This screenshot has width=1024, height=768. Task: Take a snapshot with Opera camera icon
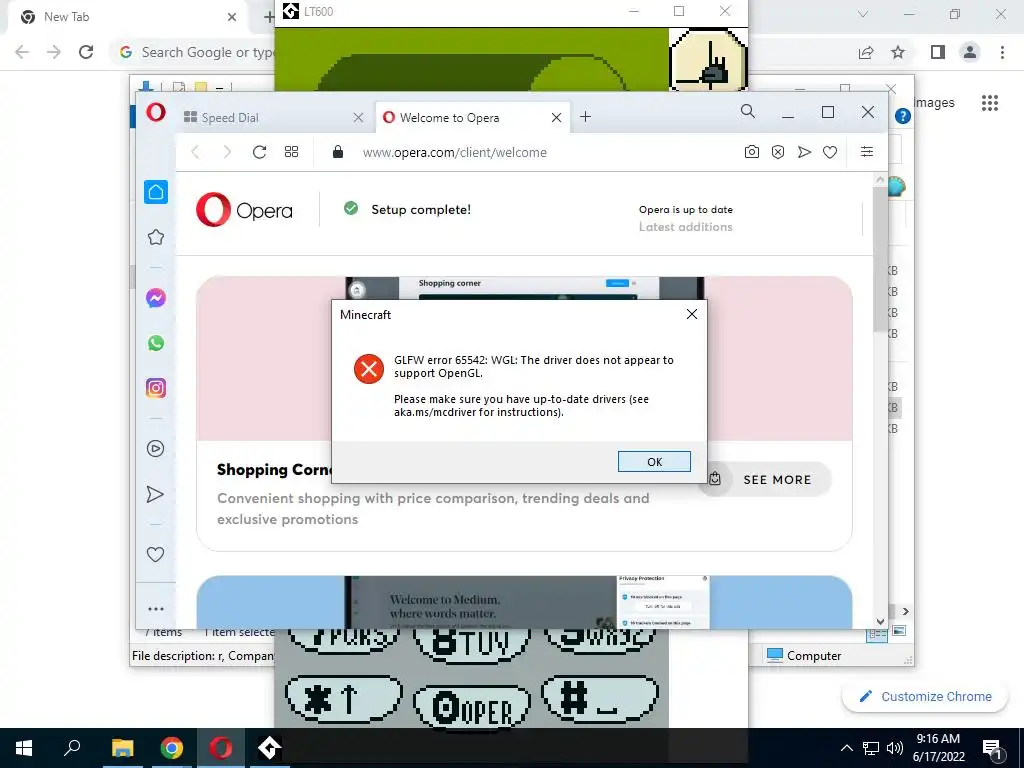coord(752,152)
